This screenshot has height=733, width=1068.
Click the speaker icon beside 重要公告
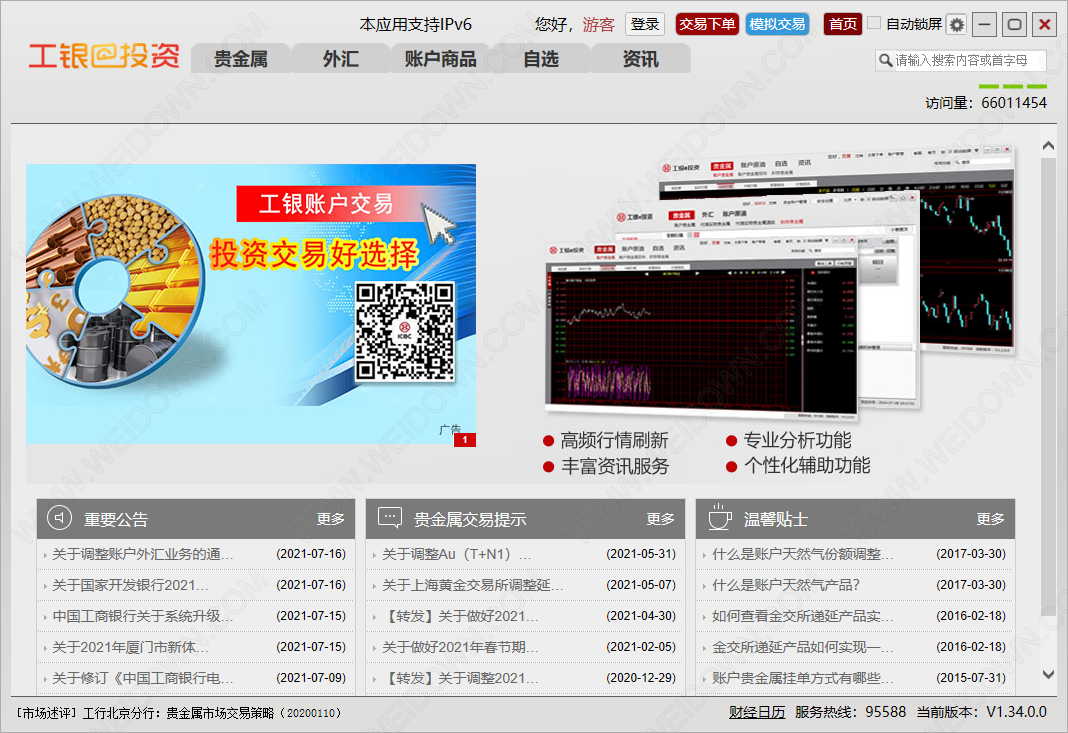(x=59, y=518)
